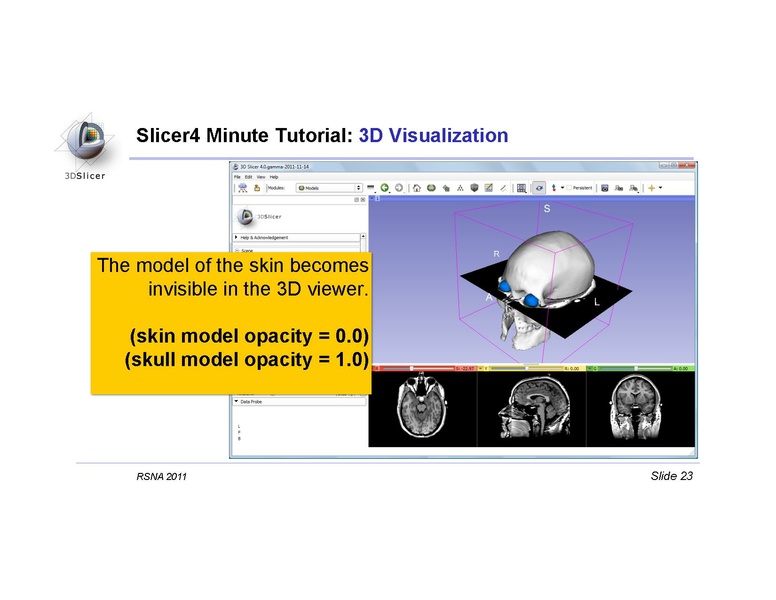Screen dimensions: 776x600
Task: Open the Modules selector showing Models
Action: click(x=329, y=188)
